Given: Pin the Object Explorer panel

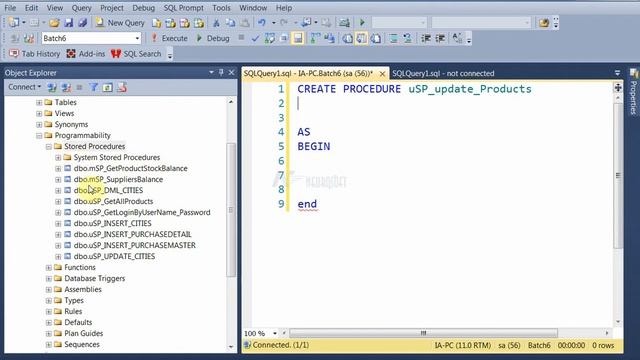Looking at the screenshot, I should pyautogui.click(x=221, y=72).
